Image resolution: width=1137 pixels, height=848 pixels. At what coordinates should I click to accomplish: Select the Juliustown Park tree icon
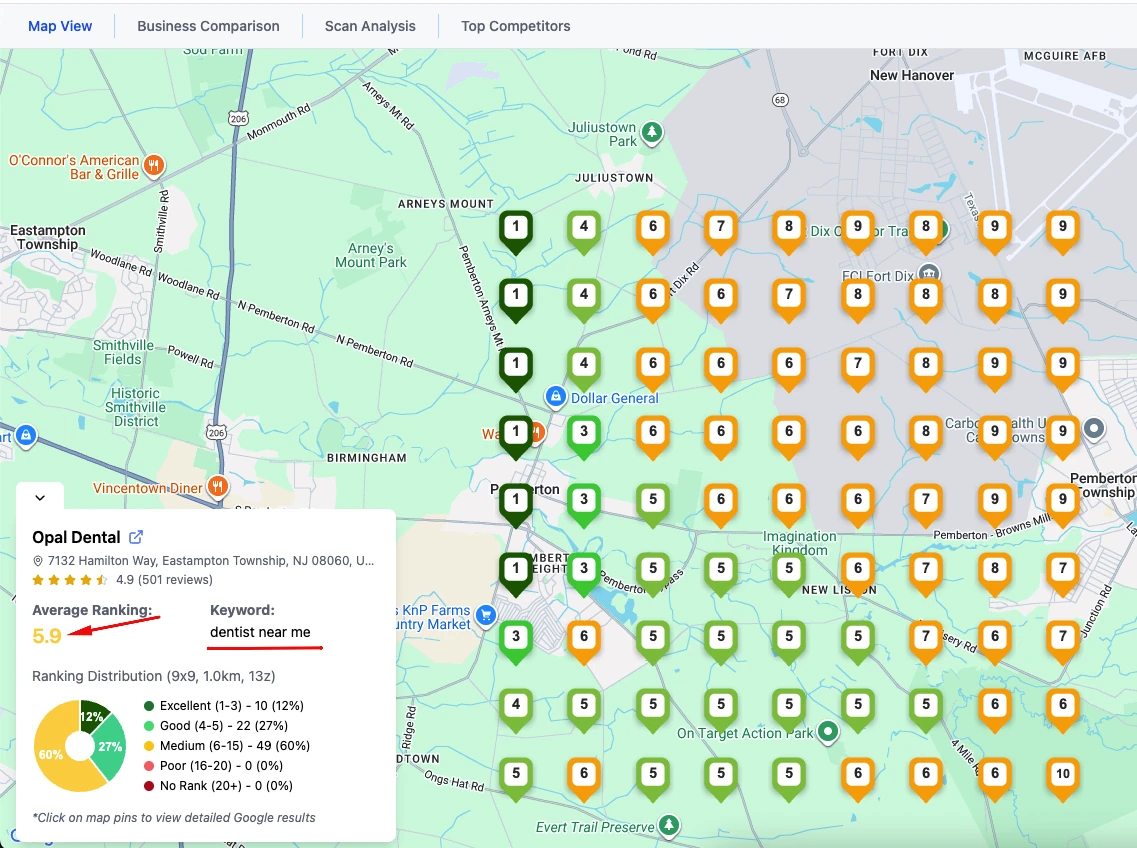(652, 132)
